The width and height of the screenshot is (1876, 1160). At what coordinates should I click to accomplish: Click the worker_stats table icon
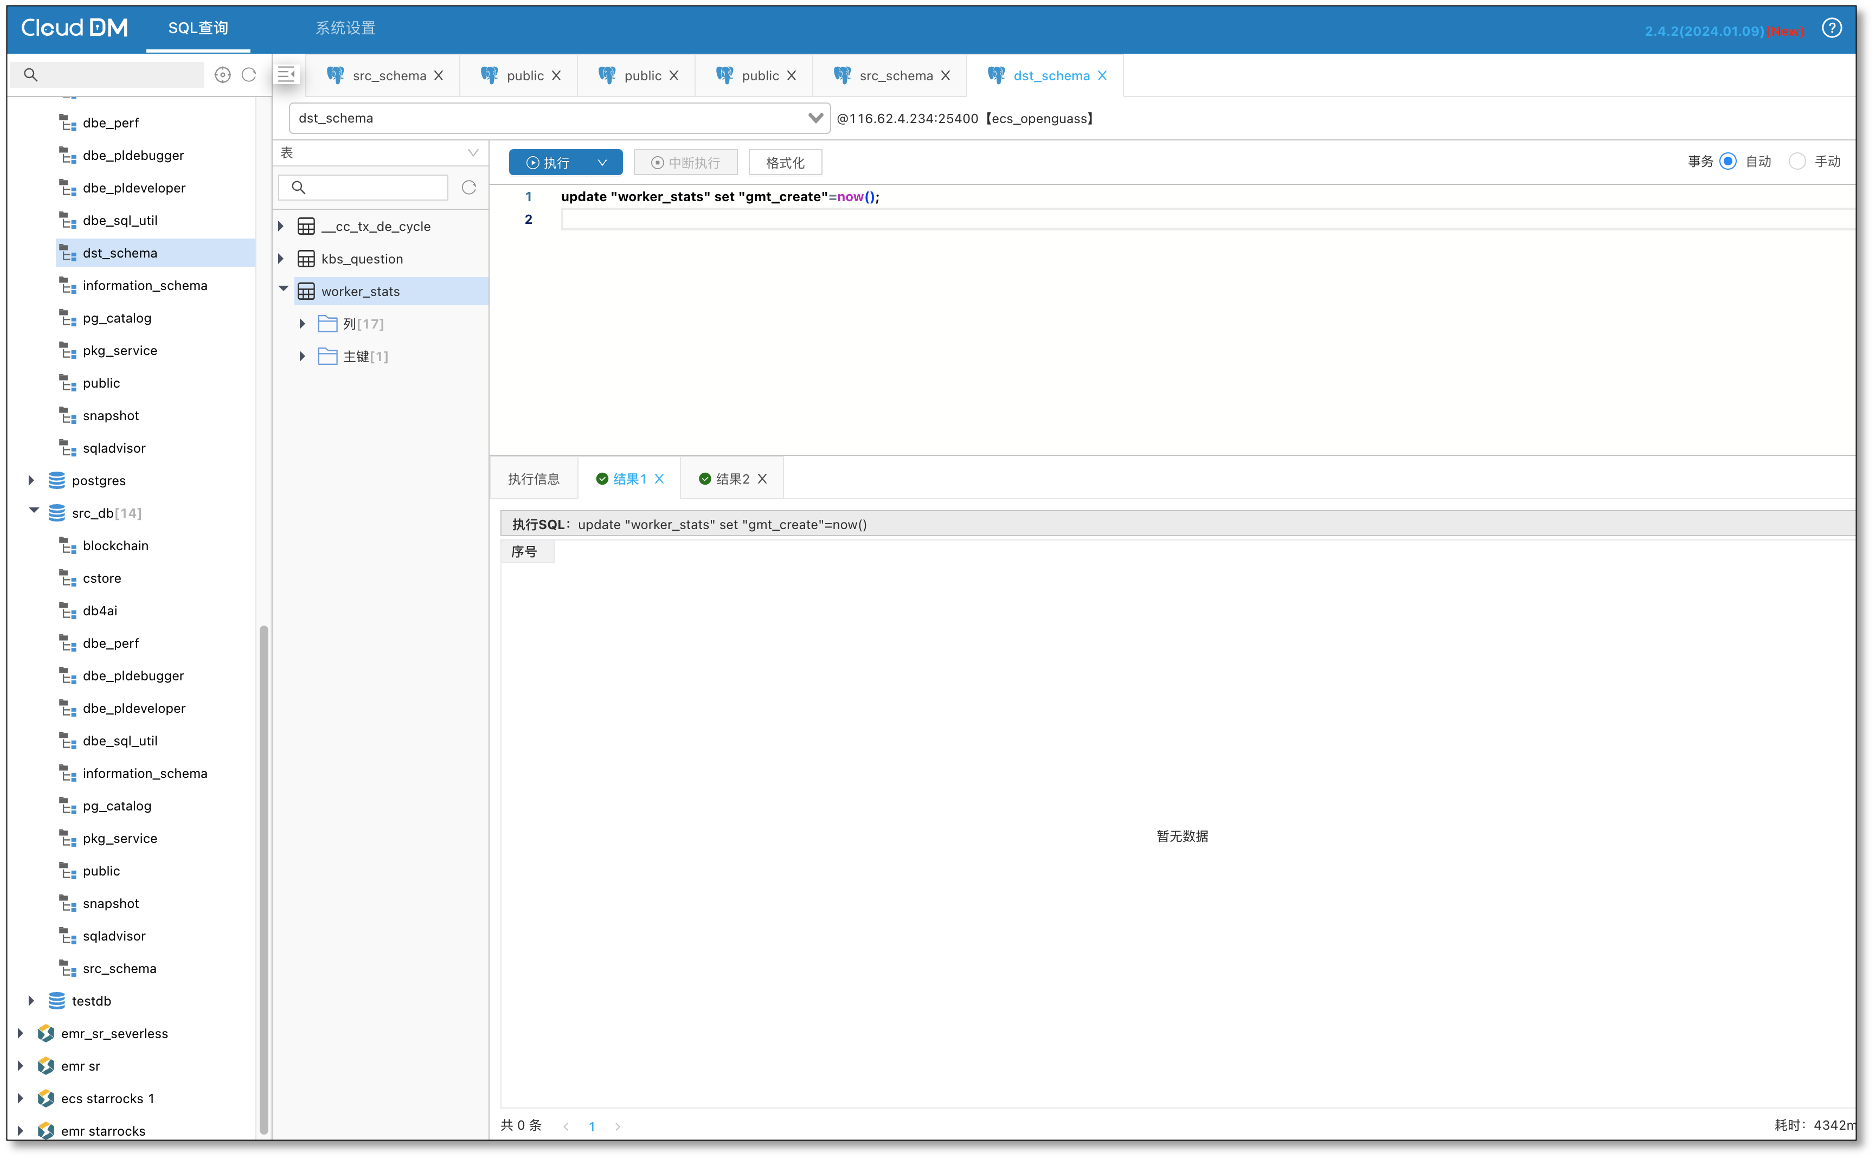(x=307, y=292)
